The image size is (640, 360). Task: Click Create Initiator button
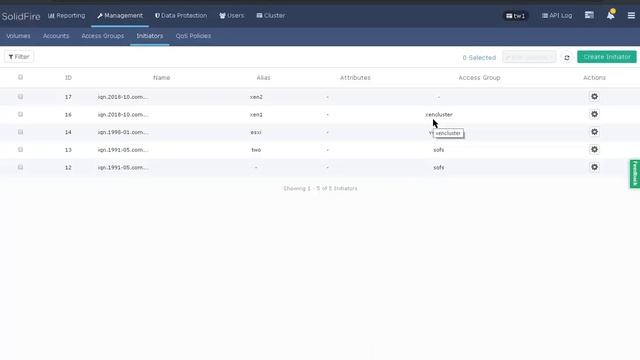coord(607,57)
